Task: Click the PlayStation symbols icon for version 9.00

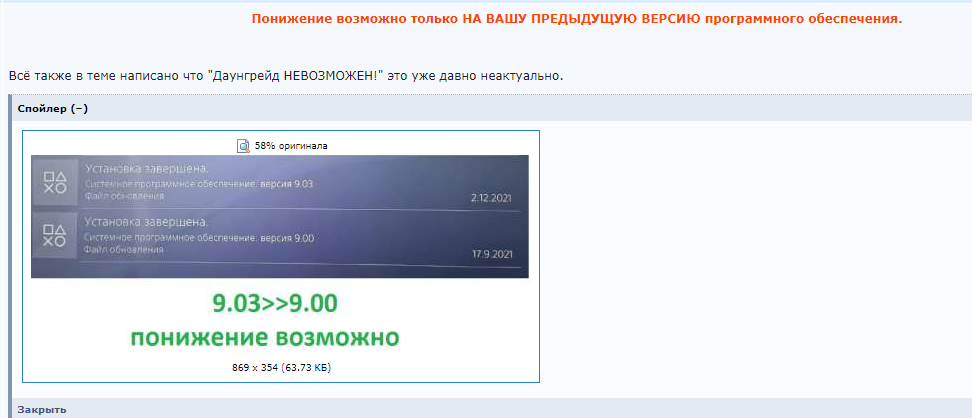Action: pyautogui.click(x=55, y=235)
